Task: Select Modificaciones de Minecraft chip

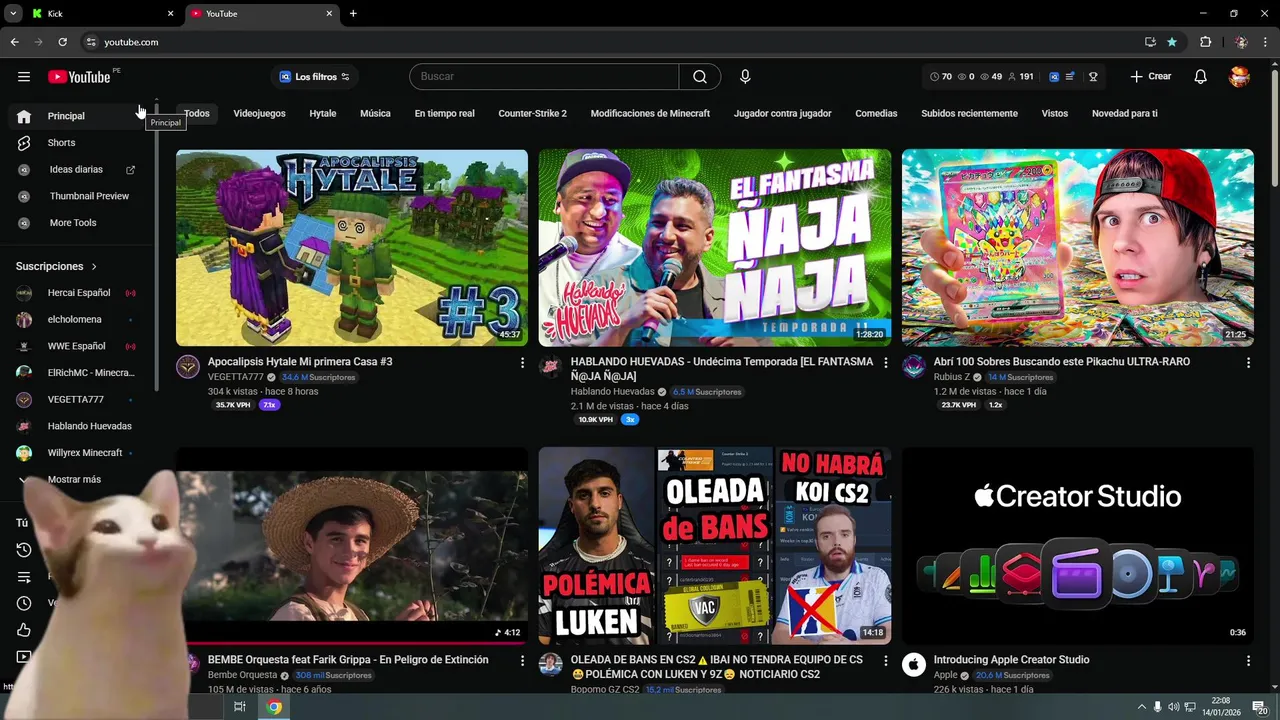Action: point(650,114)
